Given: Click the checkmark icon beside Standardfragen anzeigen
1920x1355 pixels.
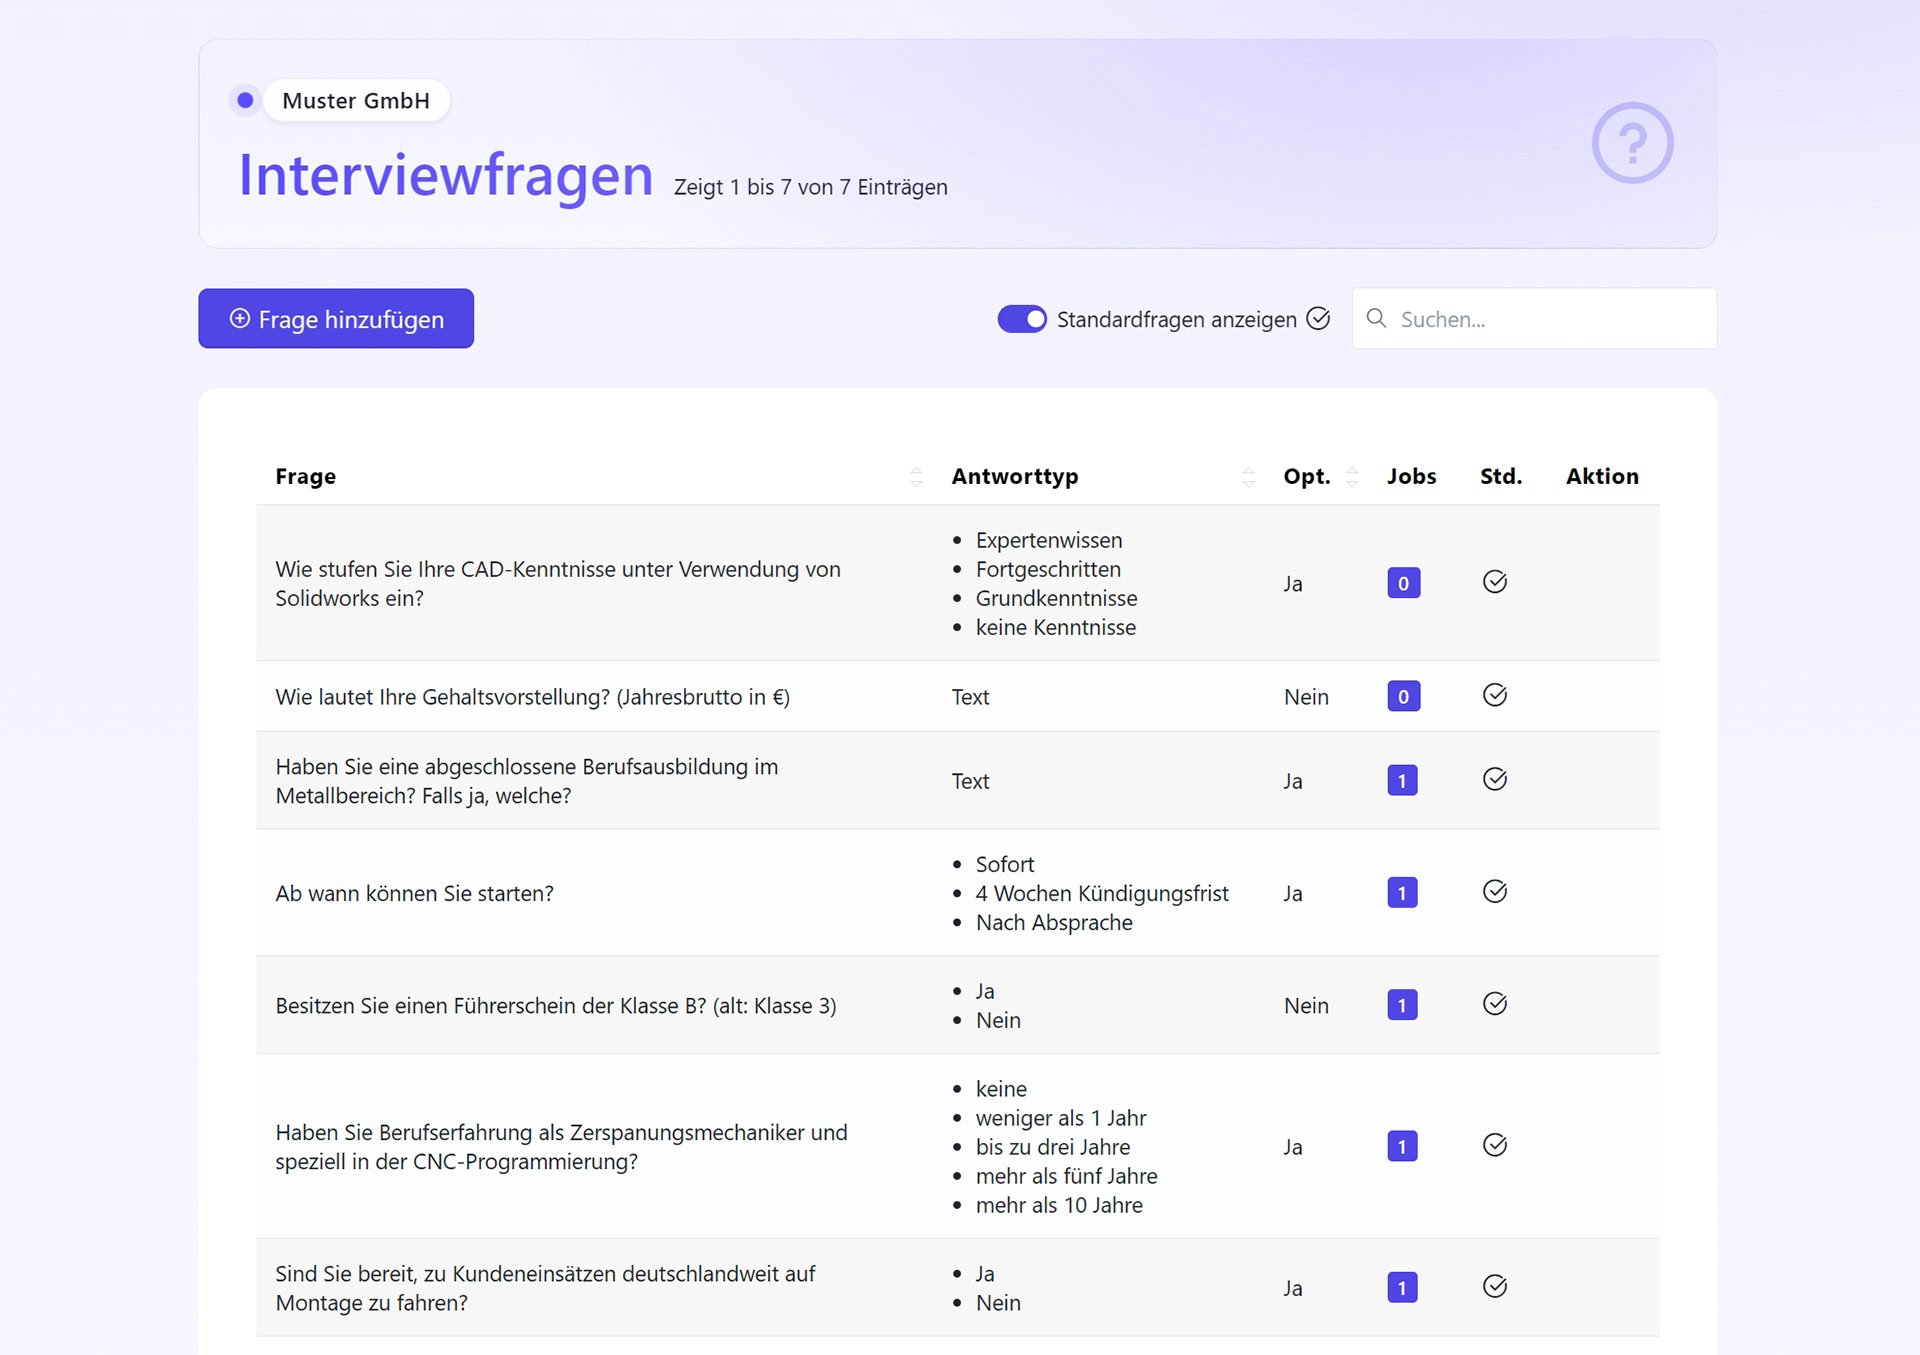Looking at the screenshot, I should click(1318, 318).
